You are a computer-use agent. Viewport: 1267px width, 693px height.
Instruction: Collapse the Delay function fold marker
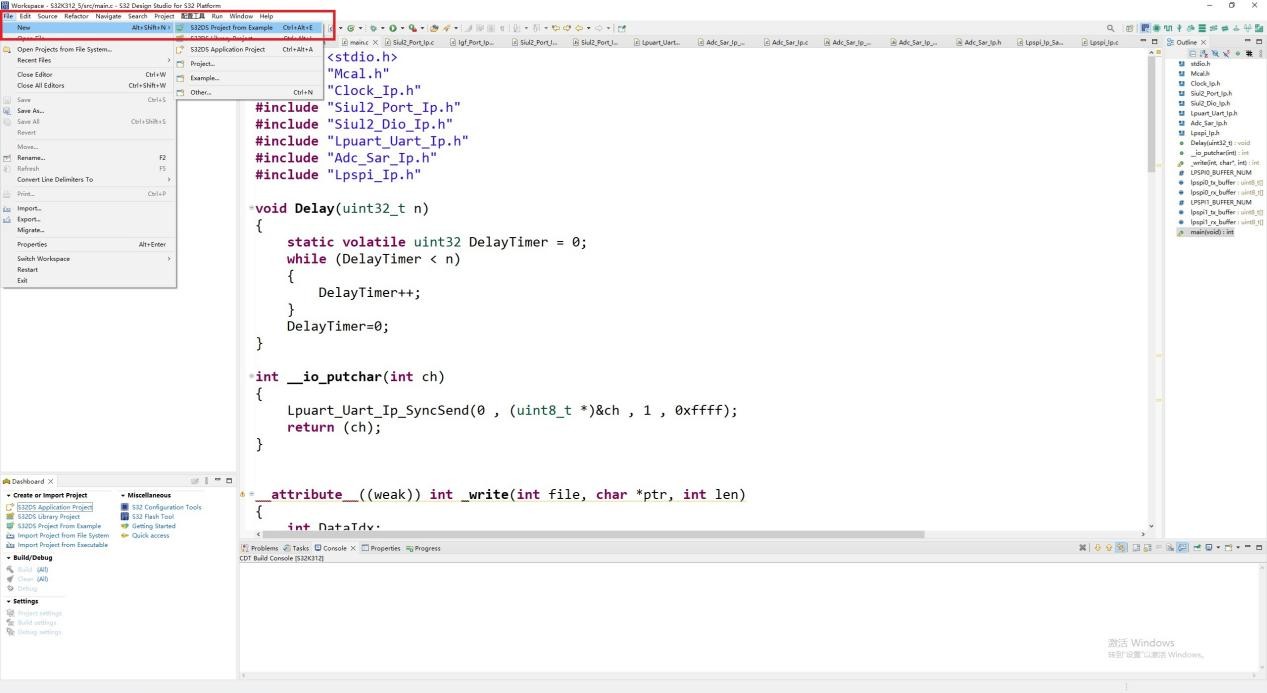tap(251, 209)
